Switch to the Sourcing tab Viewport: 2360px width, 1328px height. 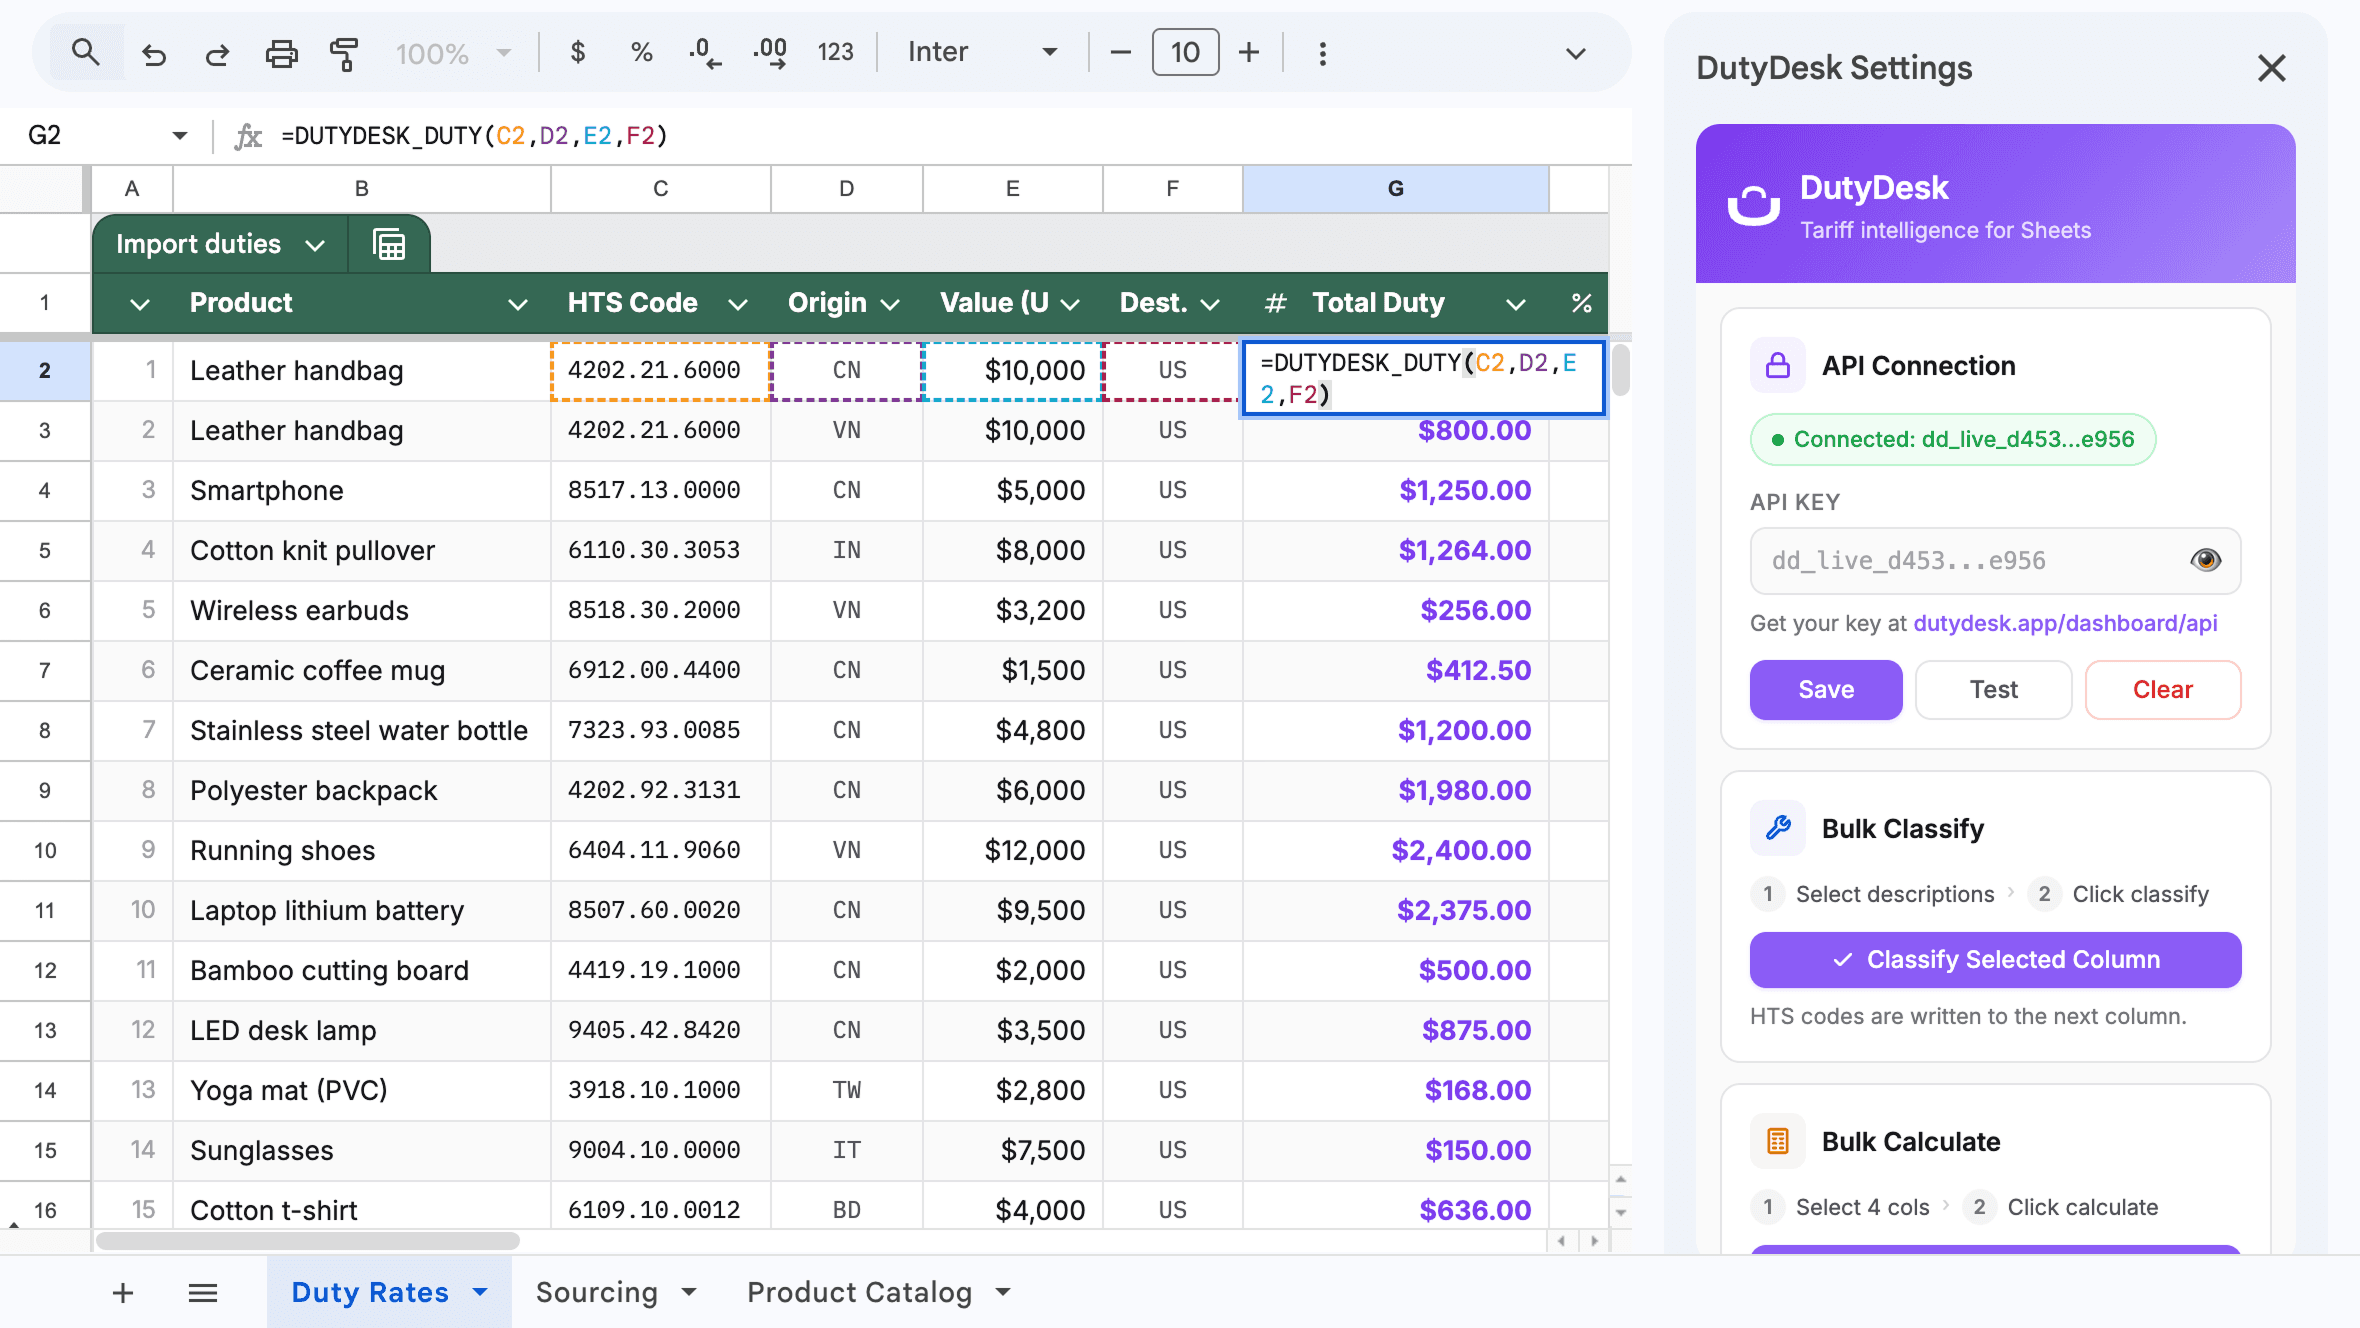pos(597,1292)
